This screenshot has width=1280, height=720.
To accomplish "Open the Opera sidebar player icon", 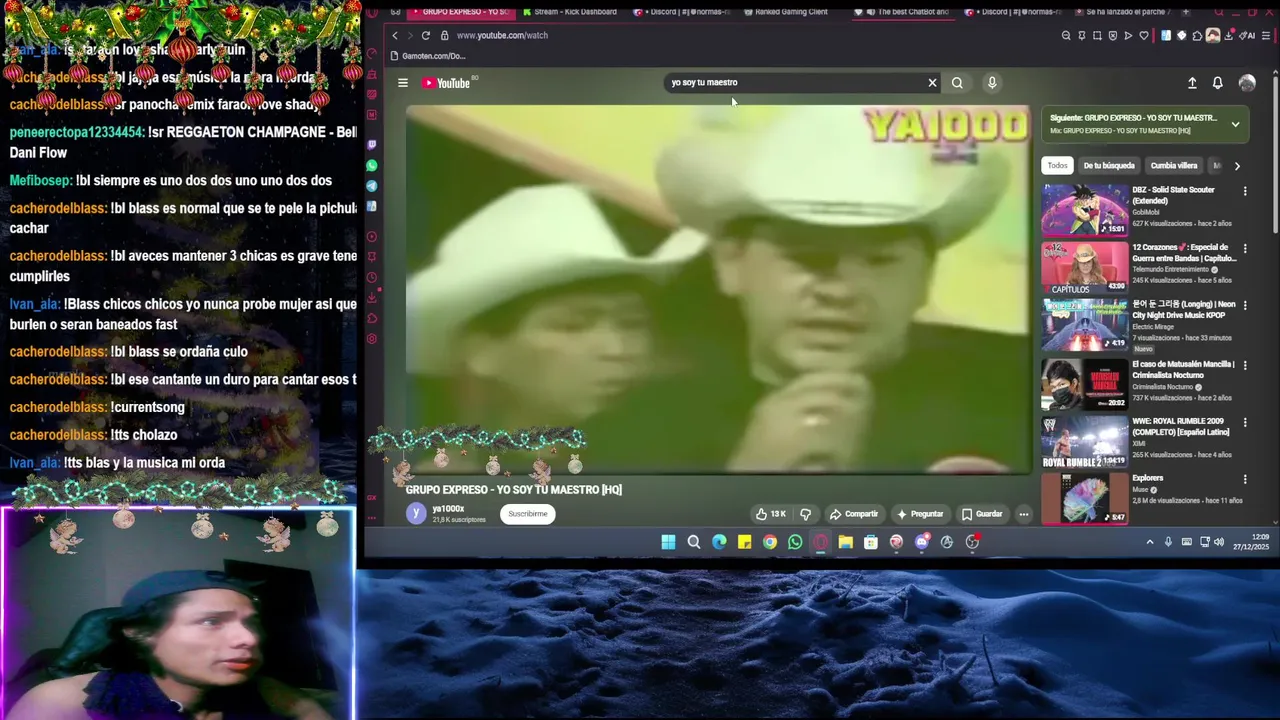I will [x=372, y=237].
